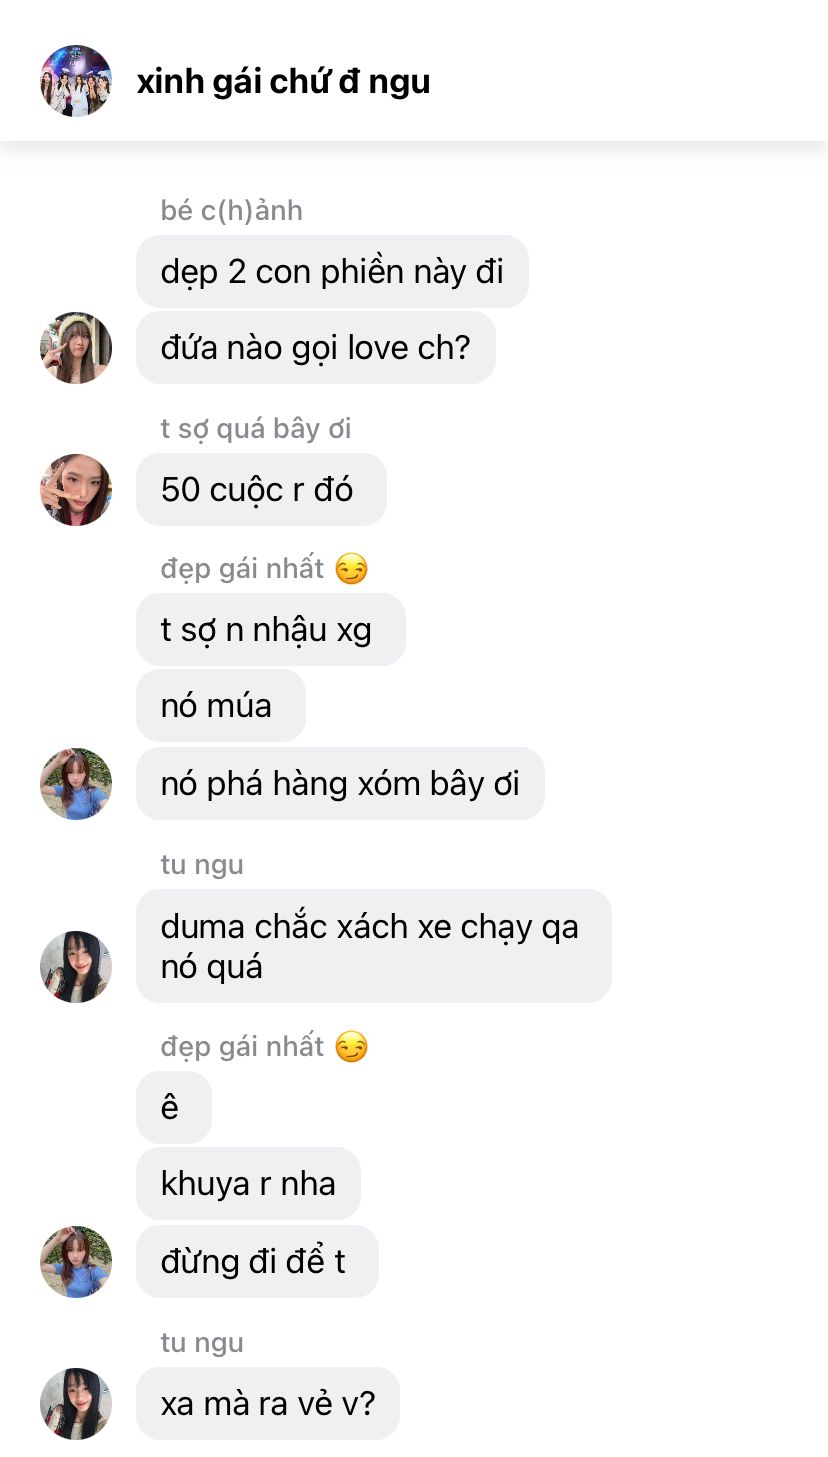Select message "khuya r nha"
Image resolution: width=828 pixels, height=1457 pixels.
click(248, 1184)
